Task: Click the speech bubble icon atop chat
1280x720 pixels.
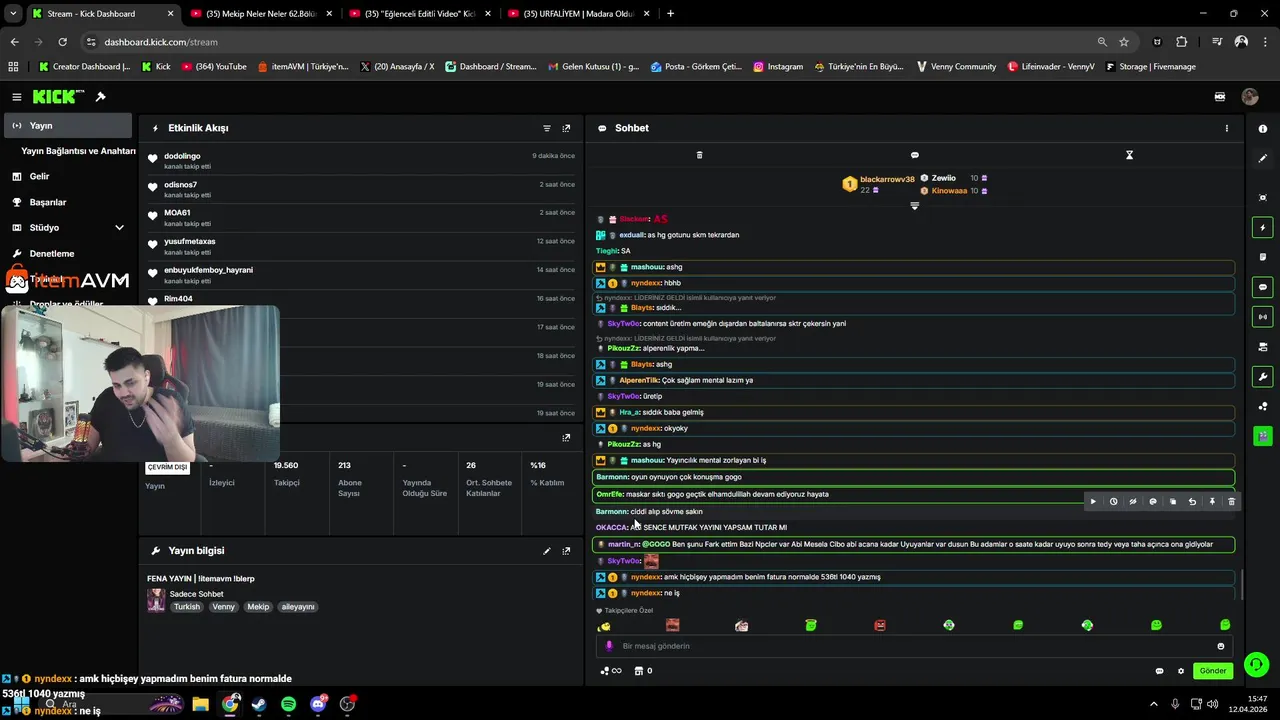Action: 914,155
